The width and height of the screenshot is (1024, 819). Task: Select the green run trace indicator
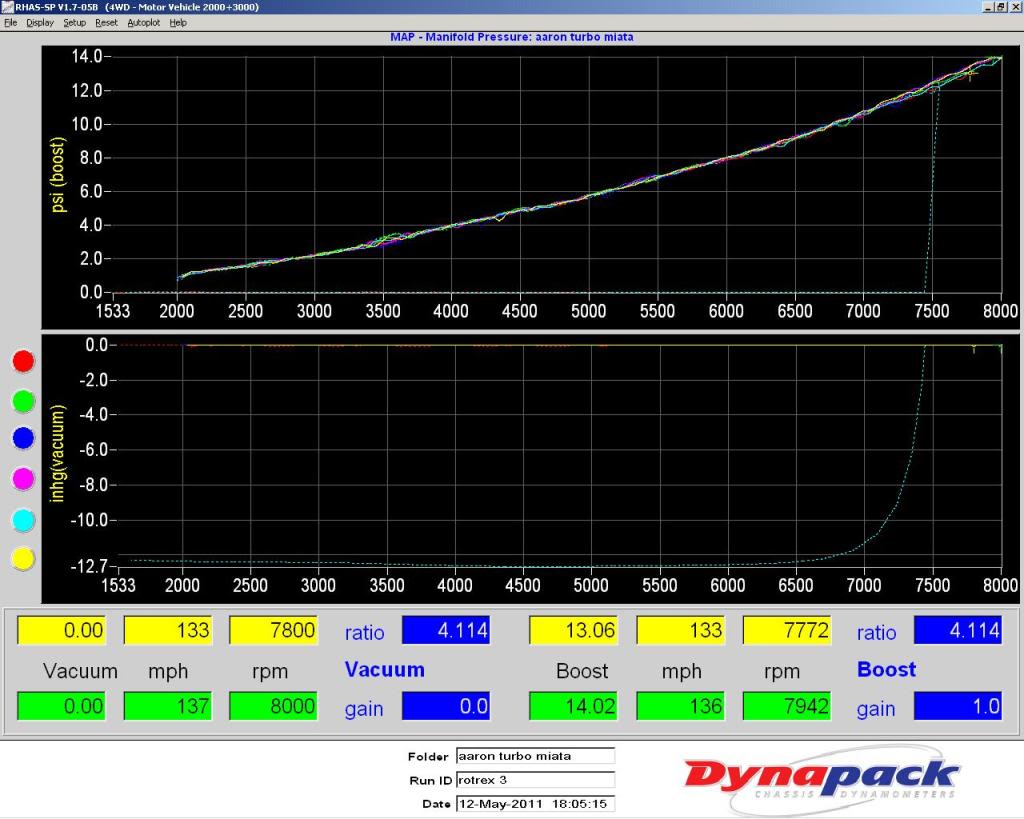pyautogui.click(x=23, y=400)
